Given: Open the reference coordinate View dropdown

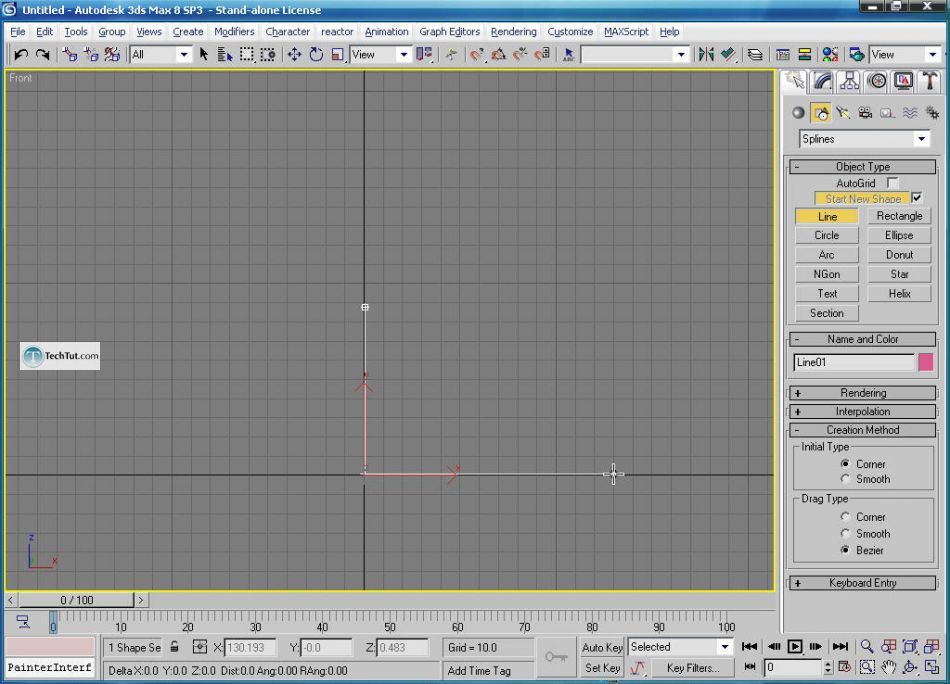Looking at the screenshot, I should (380, 55).
